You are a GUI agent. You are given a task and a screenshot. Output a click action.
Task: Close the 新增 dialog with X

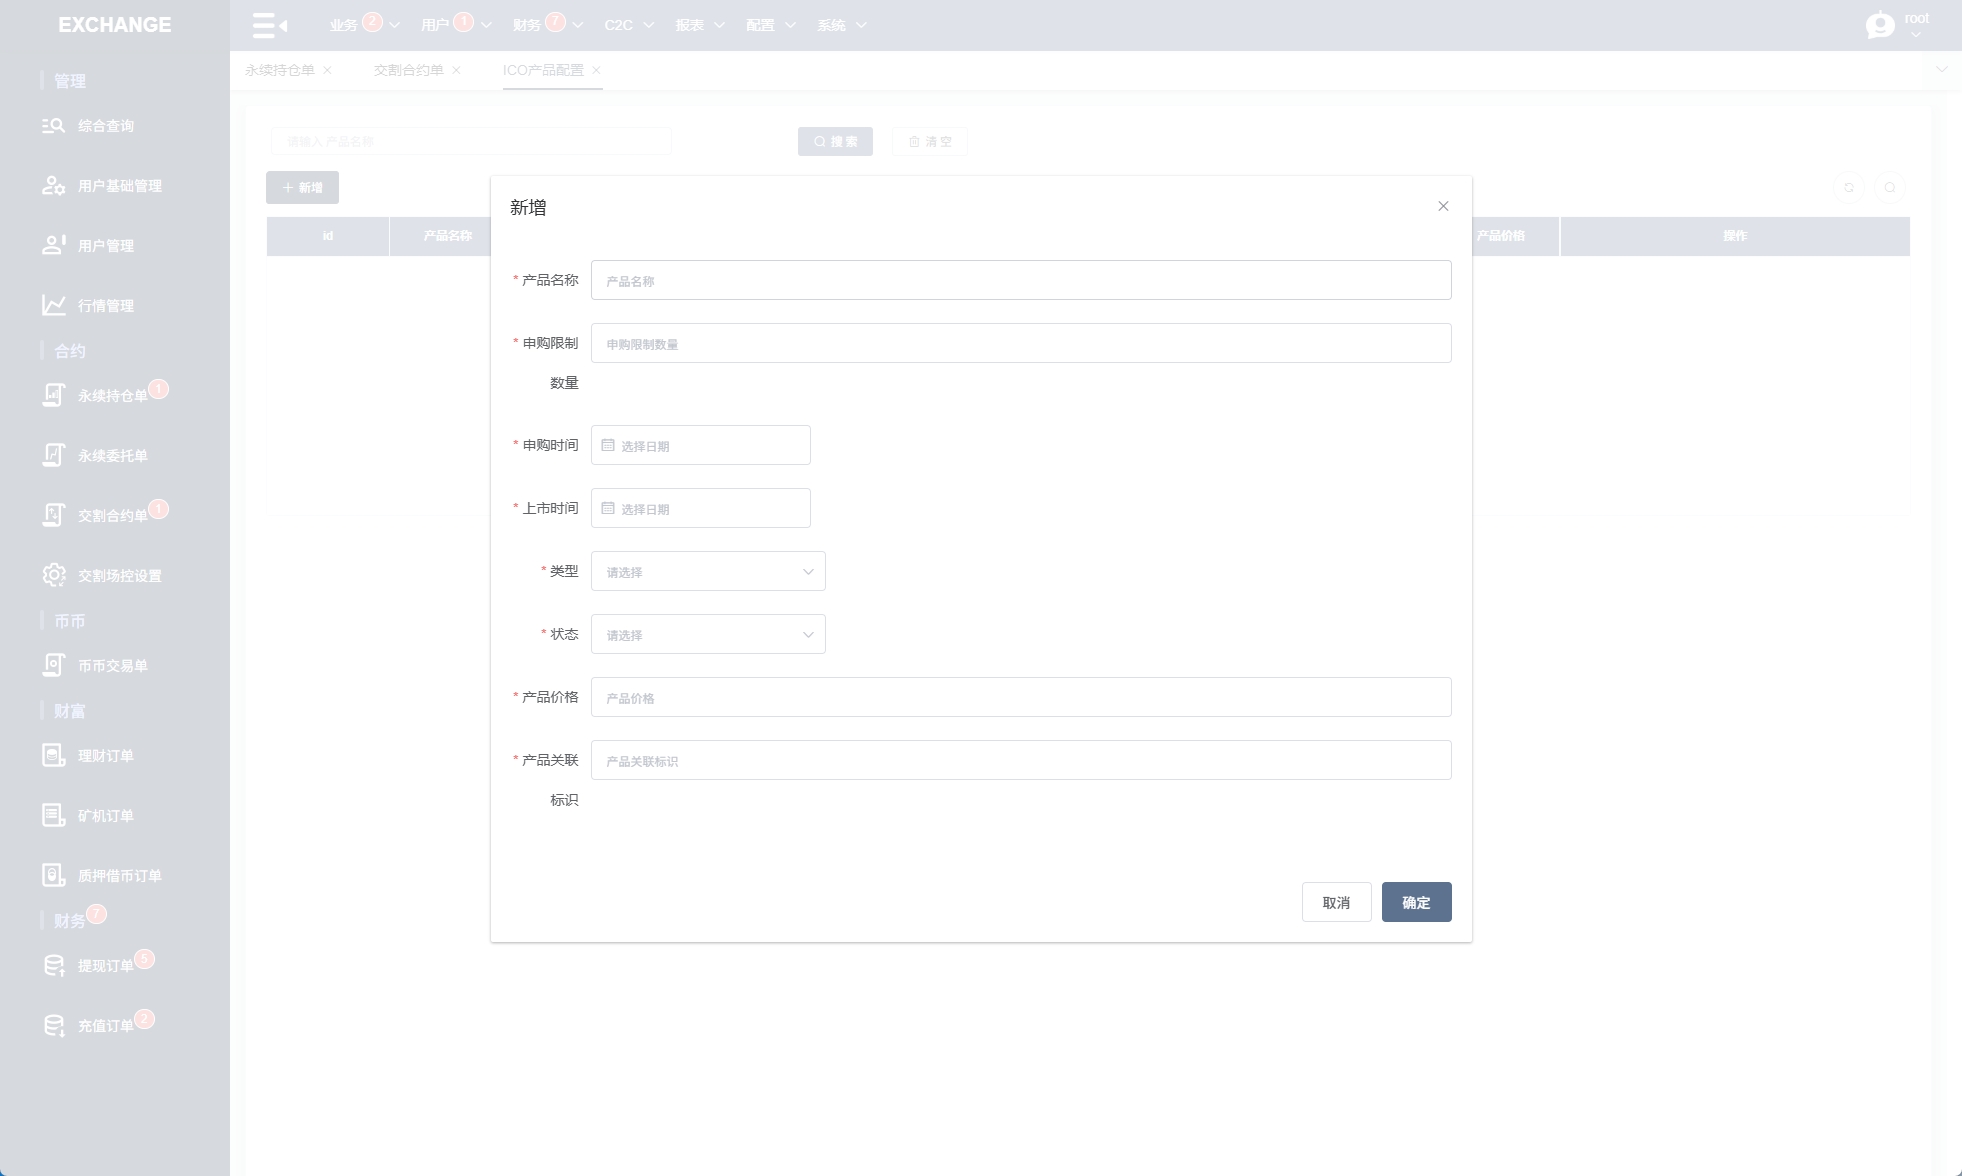click(x=1443, y=206)
